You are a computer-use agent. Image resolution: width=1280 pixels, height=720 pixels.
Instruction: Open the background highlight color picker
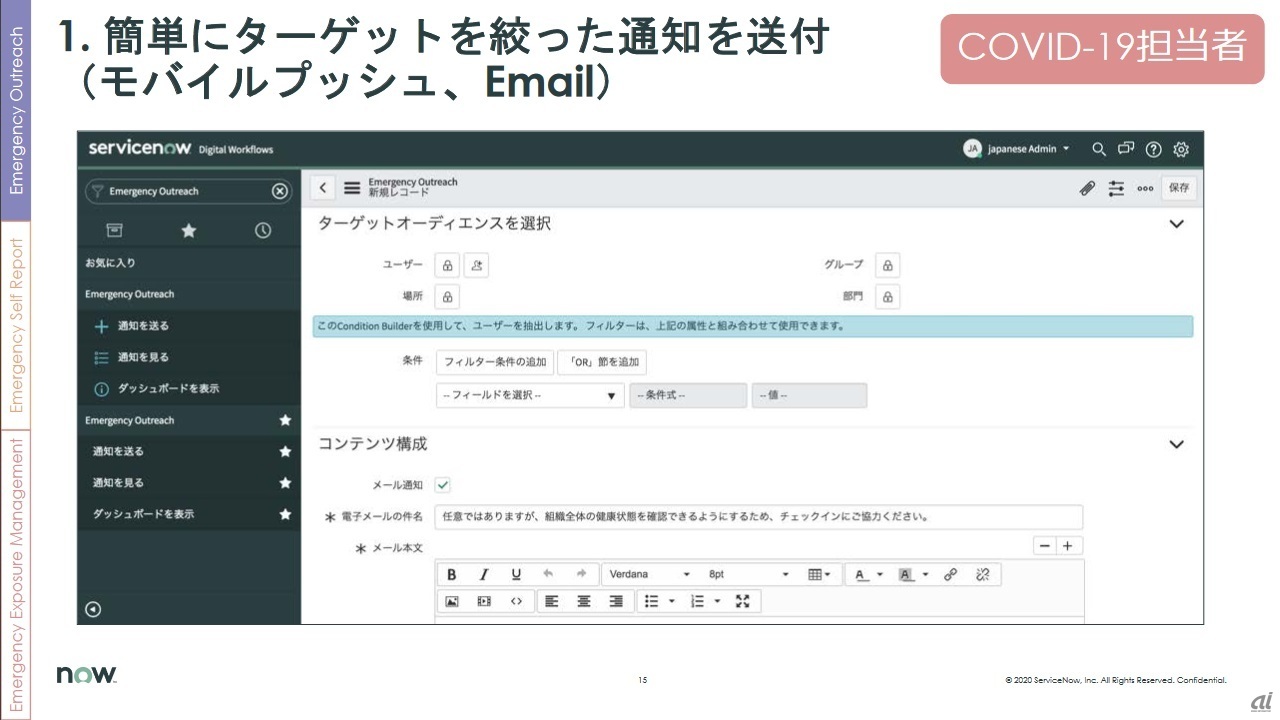[x=913, y=574]
